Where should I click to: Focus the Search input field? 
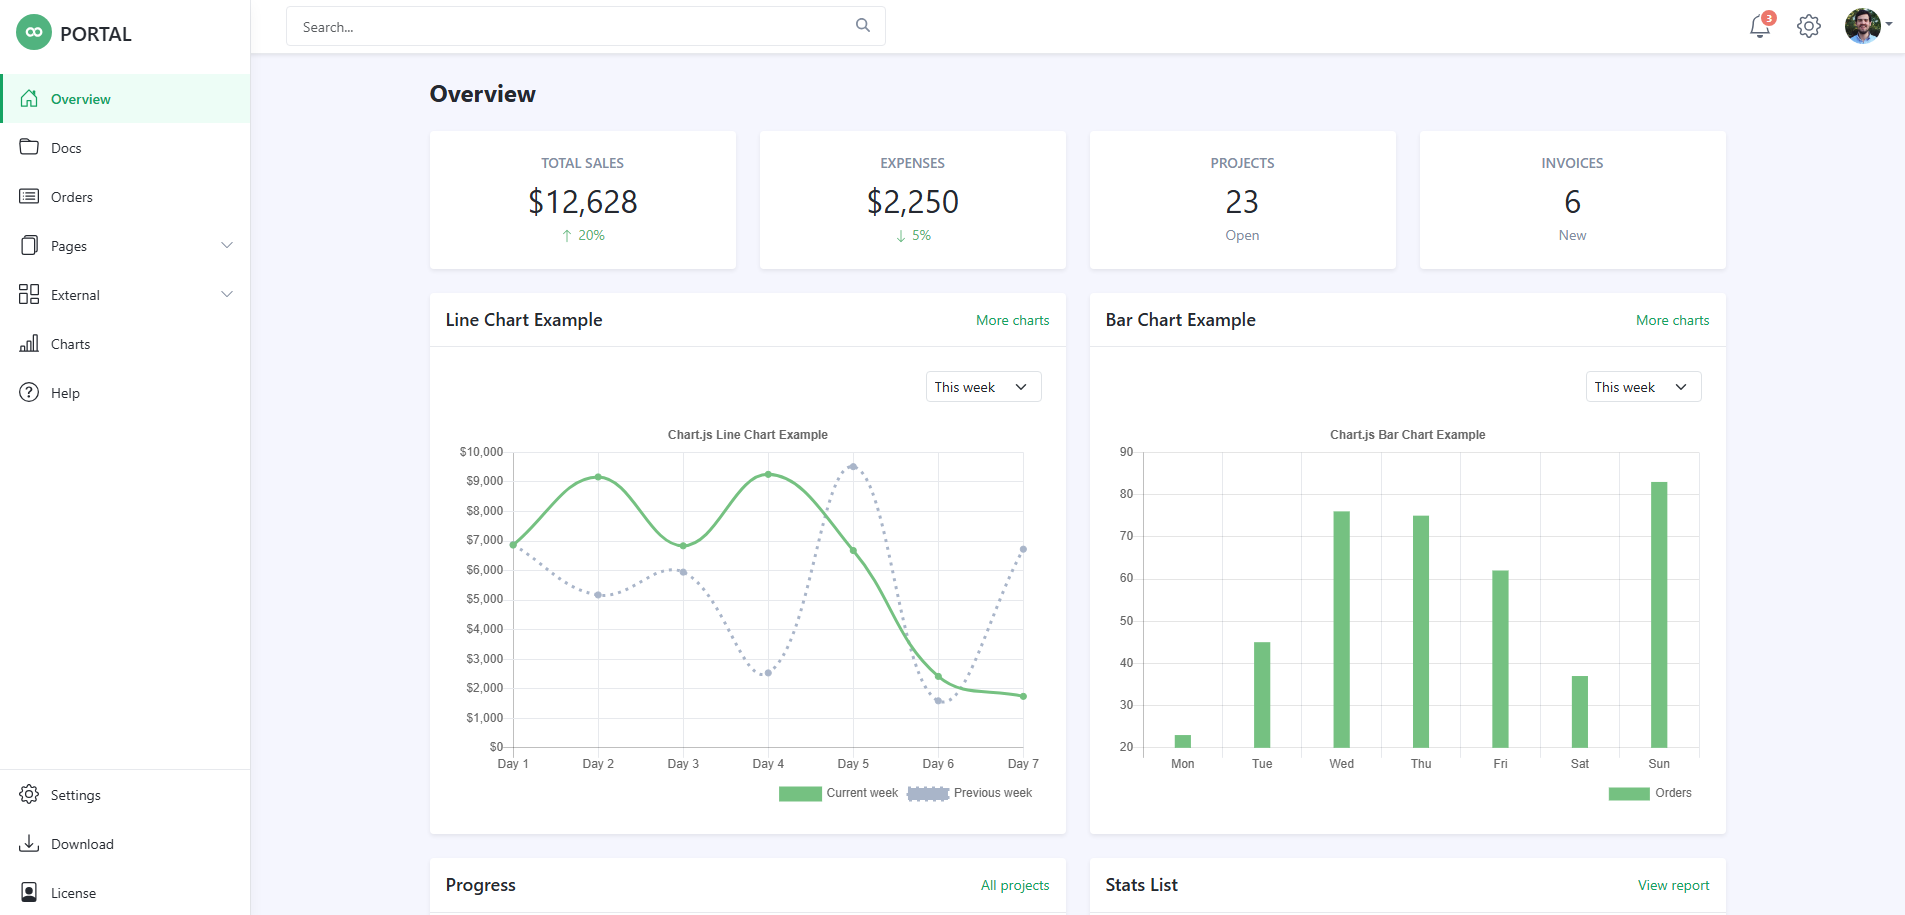pos(586,26)
